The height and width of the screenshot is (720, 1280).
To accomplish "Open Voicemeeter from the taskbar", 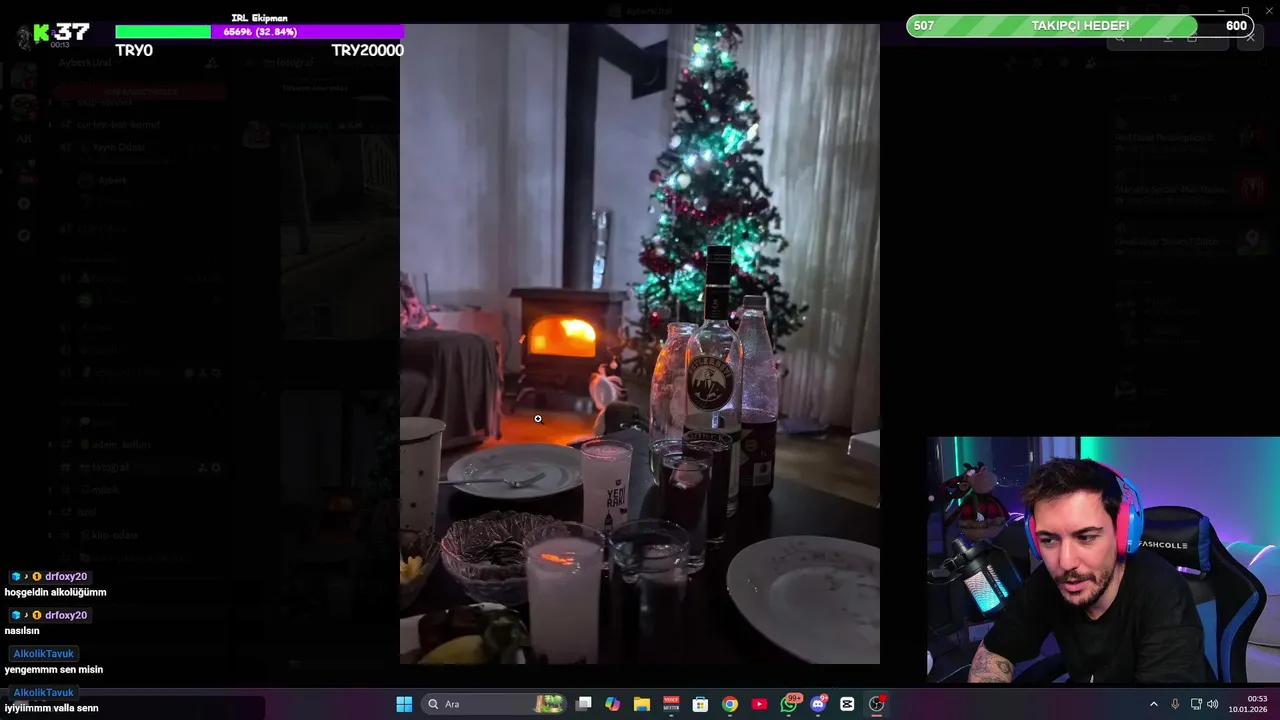I will pos(671,704).
